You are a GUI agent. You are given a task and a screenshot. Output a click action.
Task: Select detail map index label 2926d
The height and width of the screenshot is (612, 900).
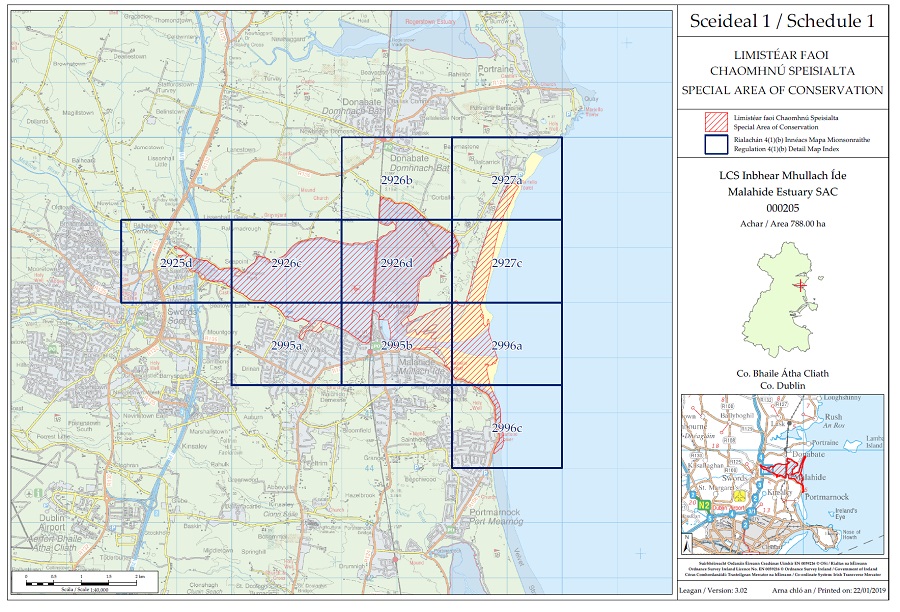coord(397,263)
